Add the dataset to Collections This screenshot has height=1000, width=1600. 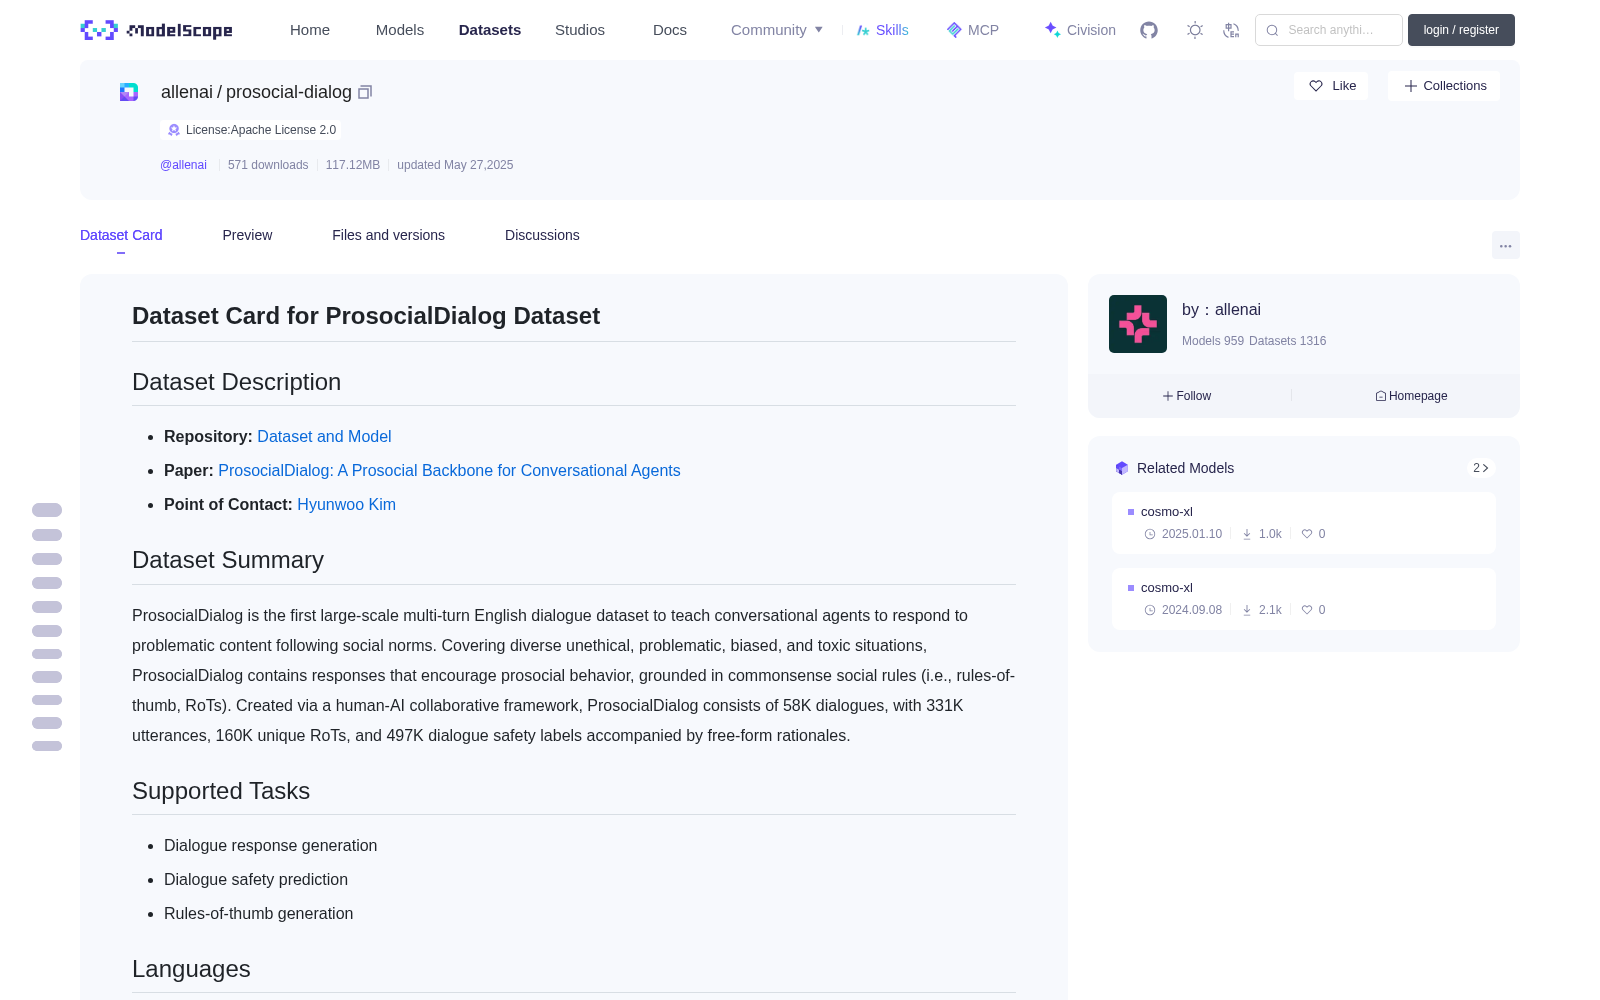(1444, 86)
